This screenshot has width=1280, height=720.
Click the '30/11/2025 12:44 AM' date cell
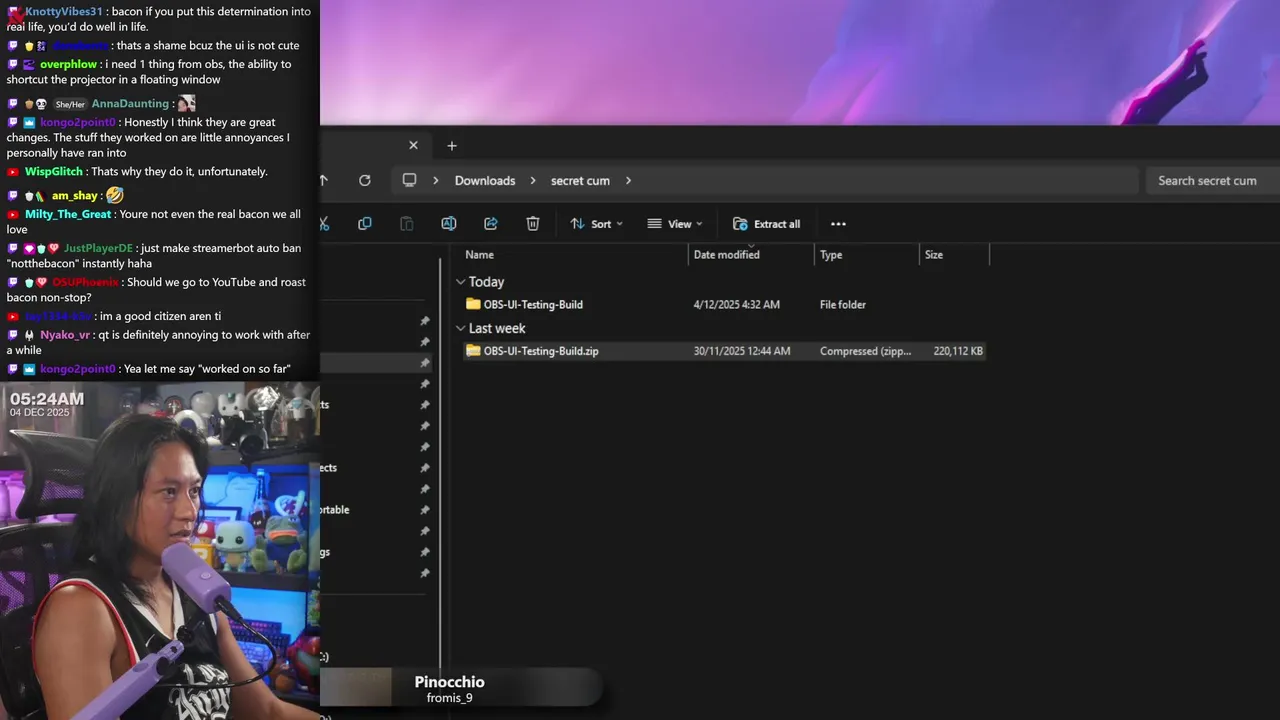coord(742,351)
